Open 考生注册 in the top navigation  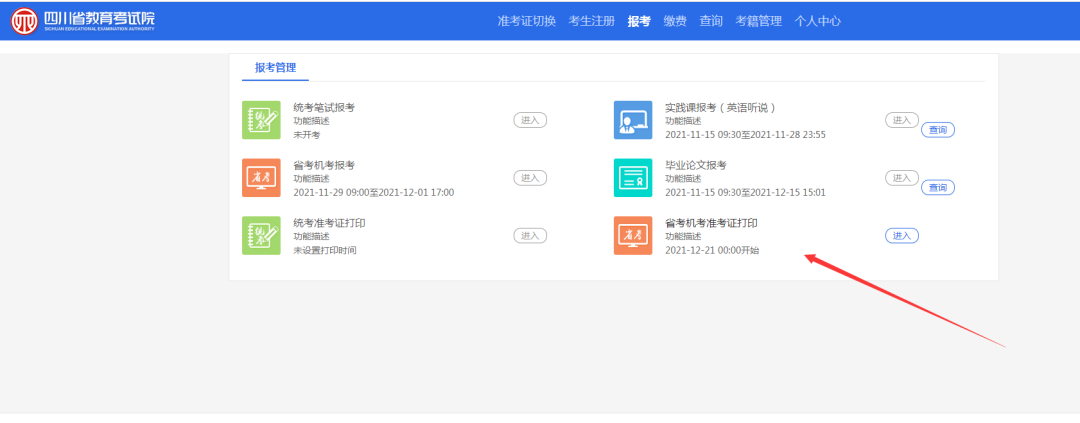tap(591, 21)
